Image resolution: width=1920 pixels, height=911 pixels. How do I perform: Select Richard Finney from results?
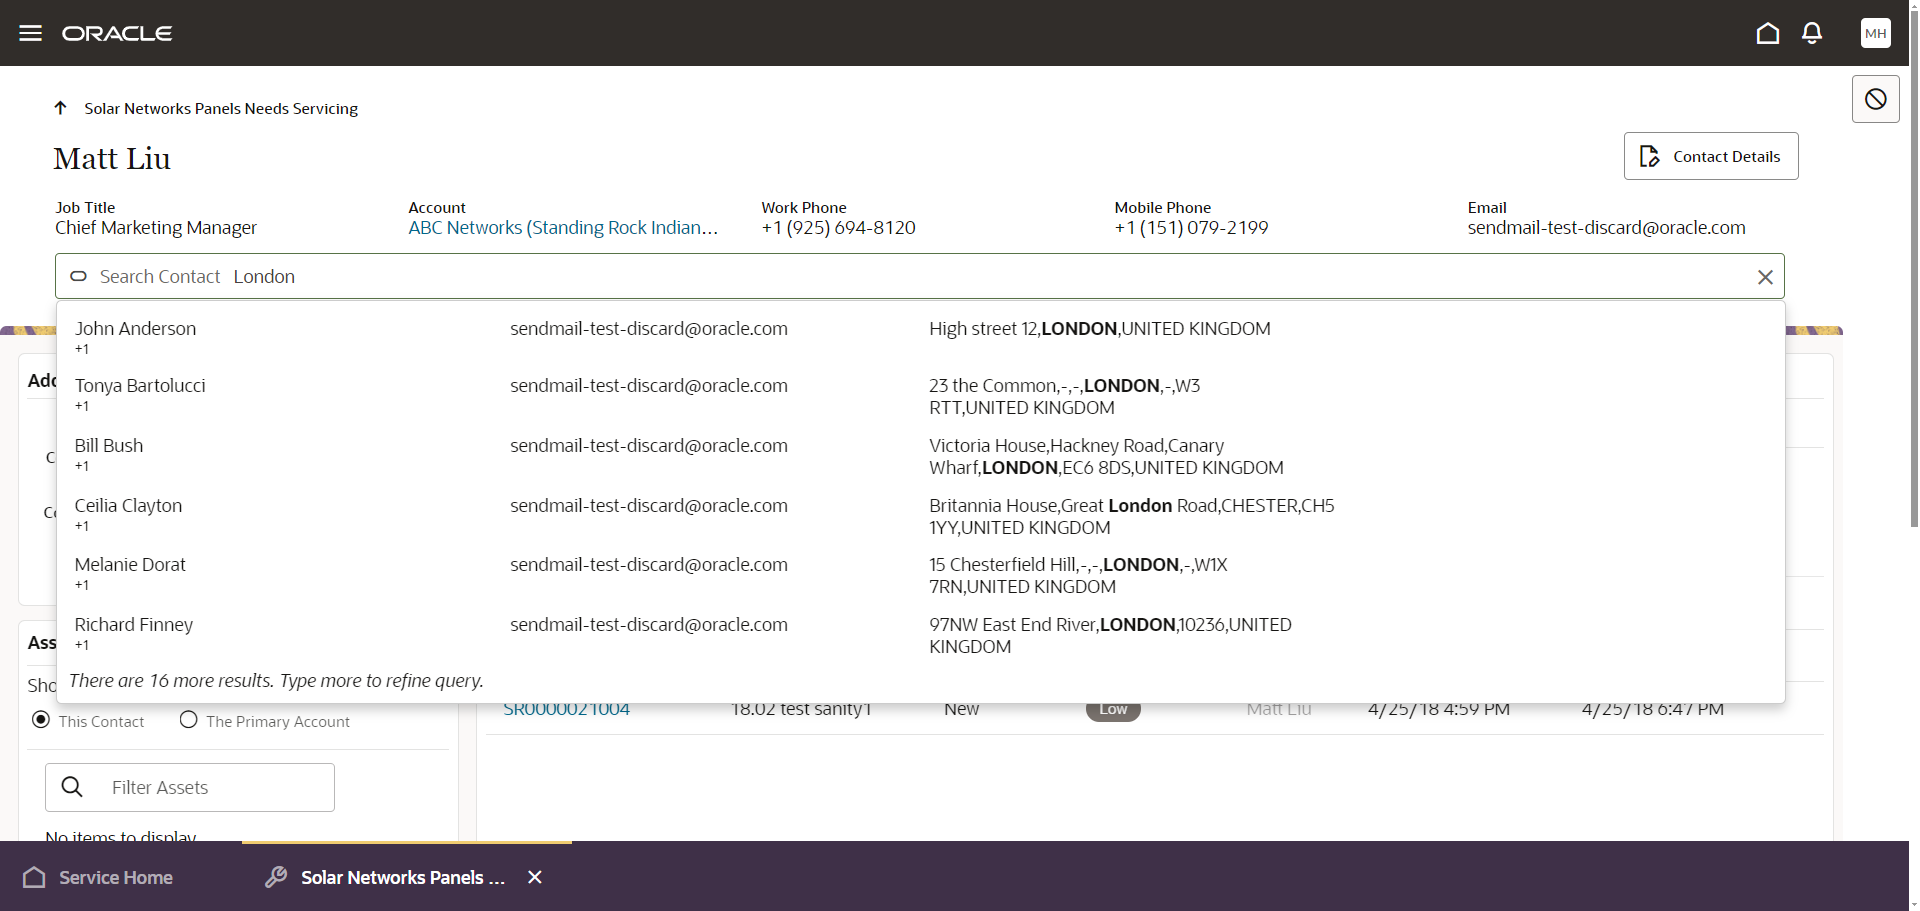click(x=134, y=625)
